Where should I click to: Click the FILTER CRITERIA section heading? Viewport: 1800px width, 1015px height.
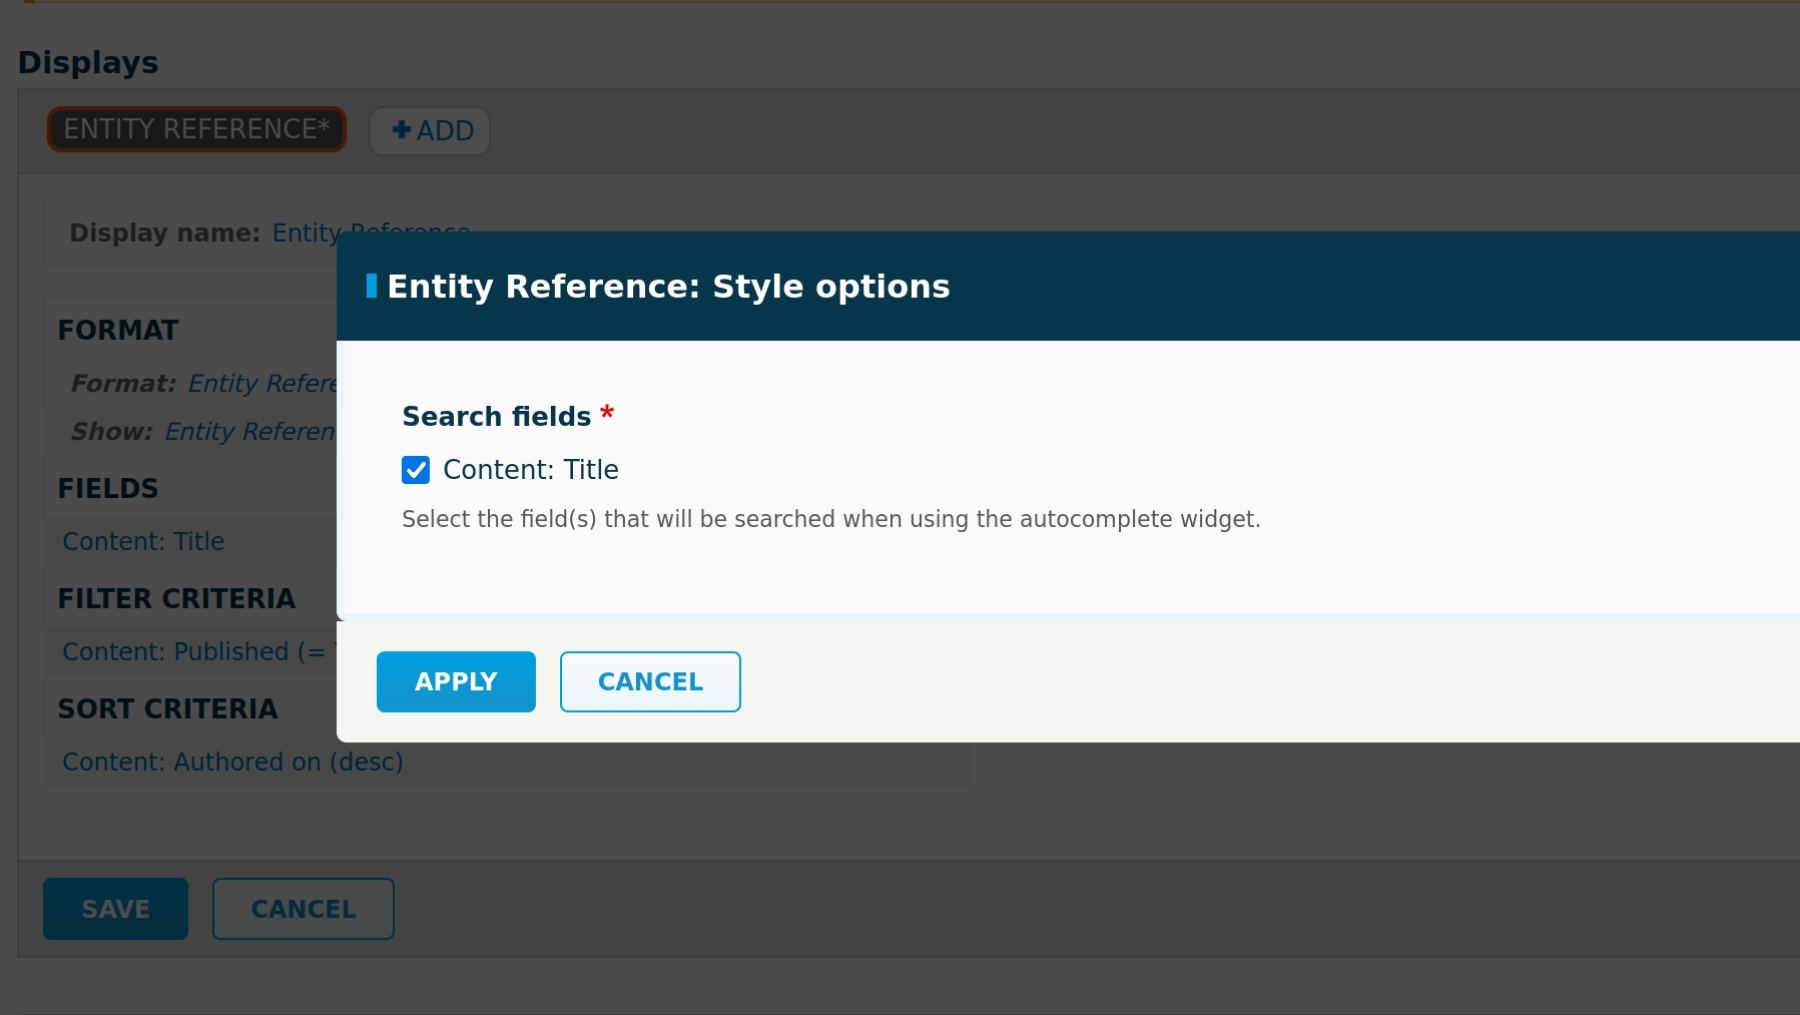coord(176,599)
